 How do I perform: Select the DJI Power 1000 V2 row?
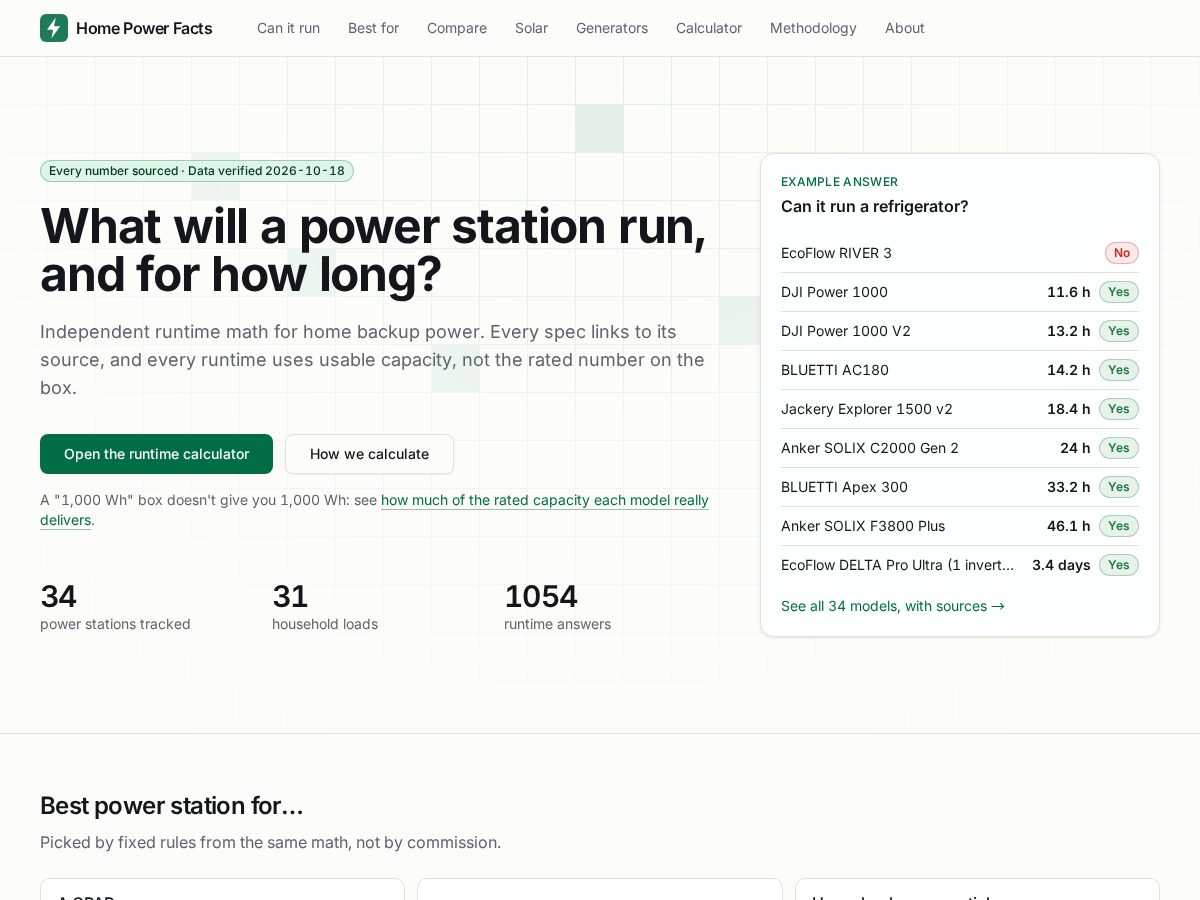[960, 331]
